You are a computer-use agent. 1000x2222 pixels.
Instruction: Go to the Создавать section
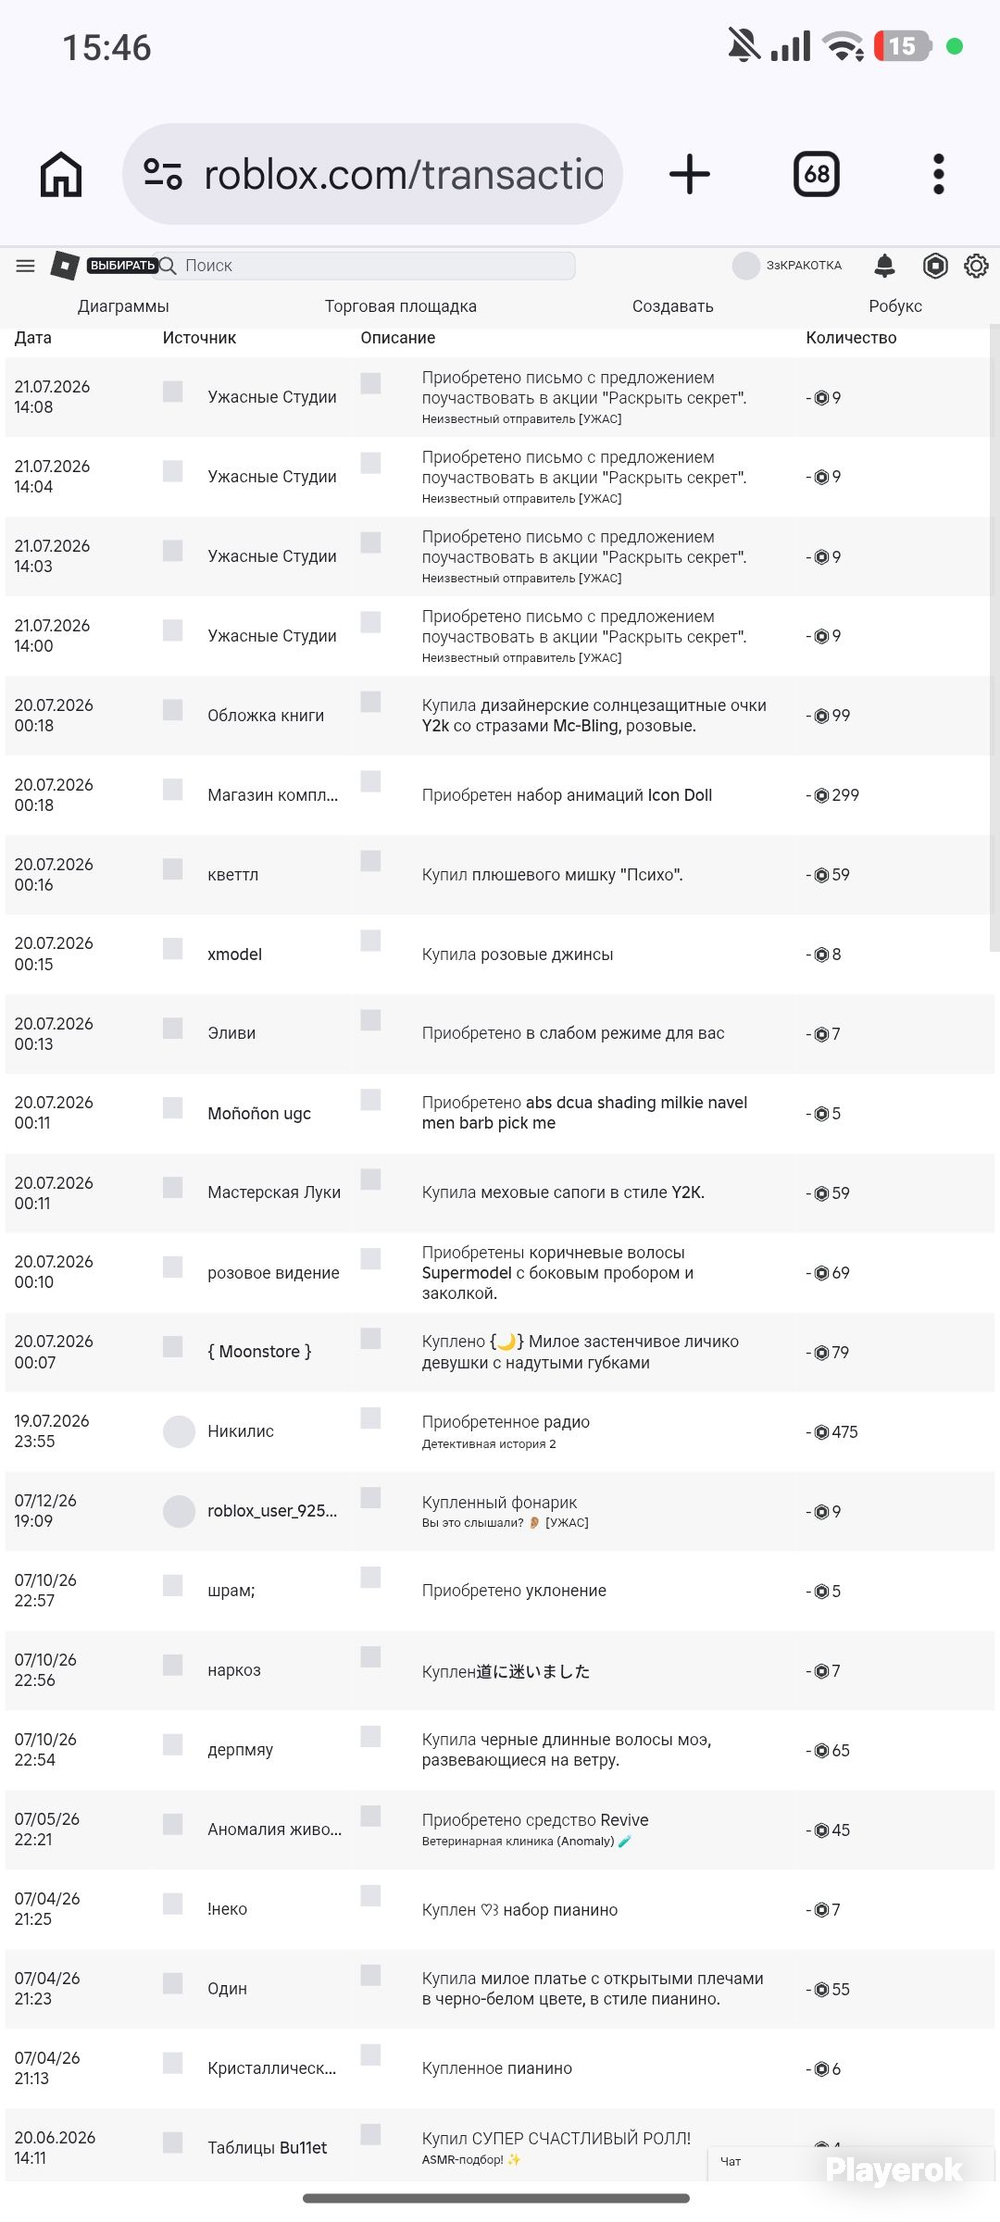coord(672,306)
